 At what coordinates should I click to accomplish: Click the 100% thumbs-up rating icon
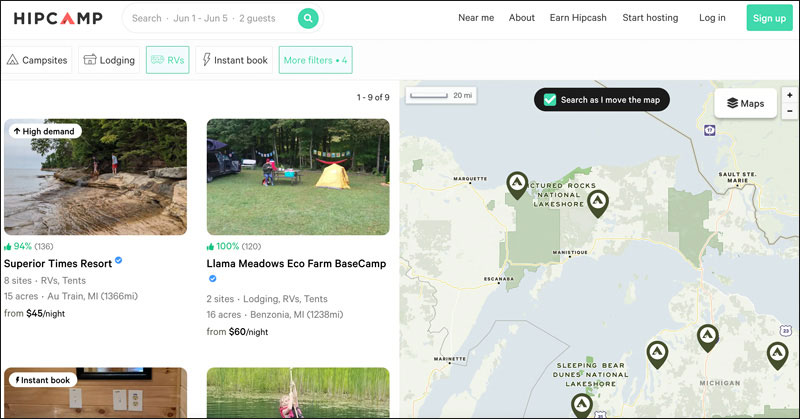point(210,247)
